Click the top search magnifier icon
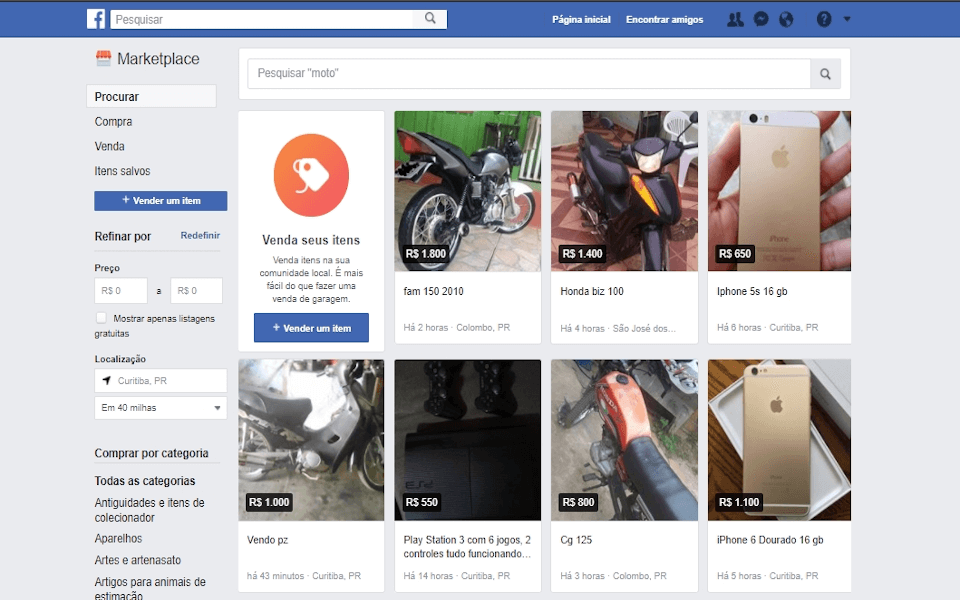The width and height of the screenshot is (960, 600). pos(430,18)
